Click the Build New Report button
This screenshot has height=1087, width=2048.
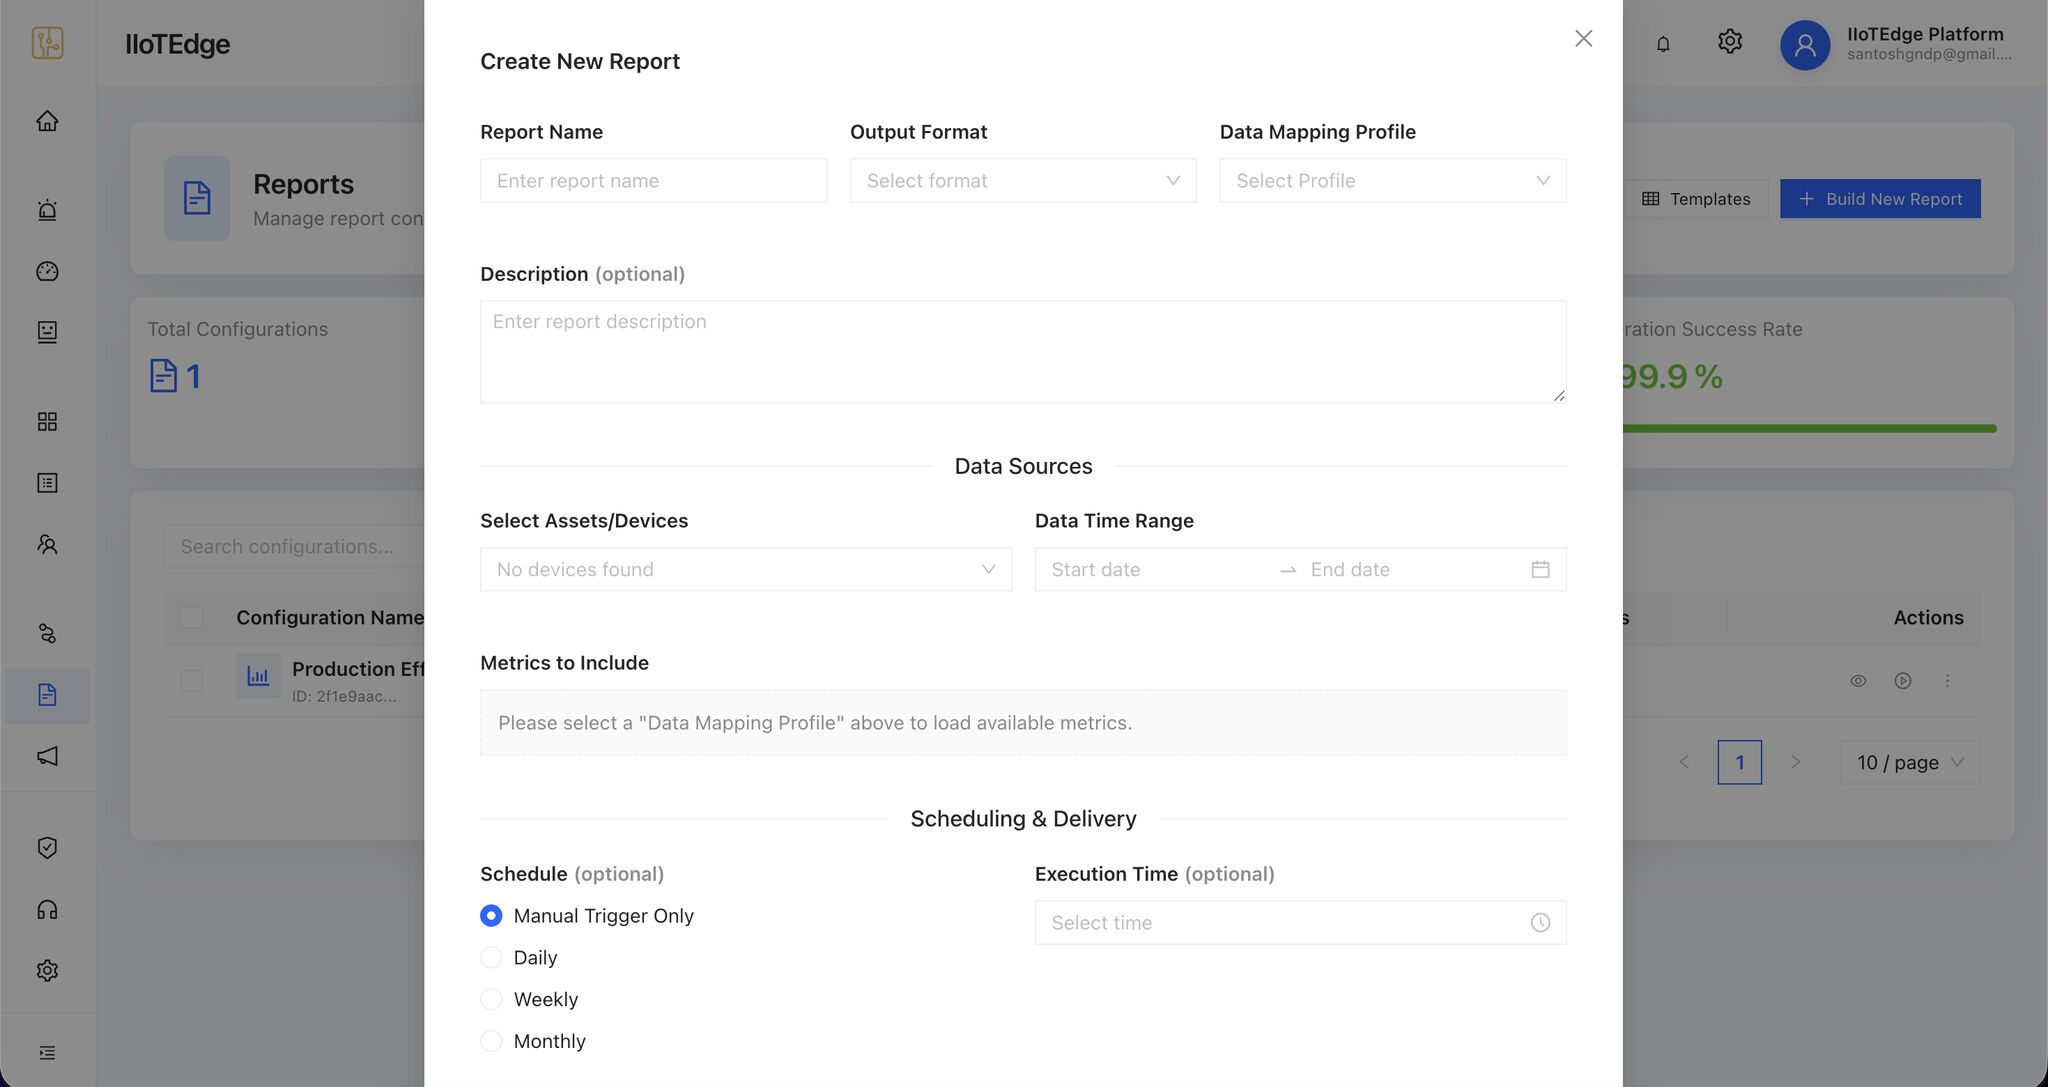(1880, 199)
